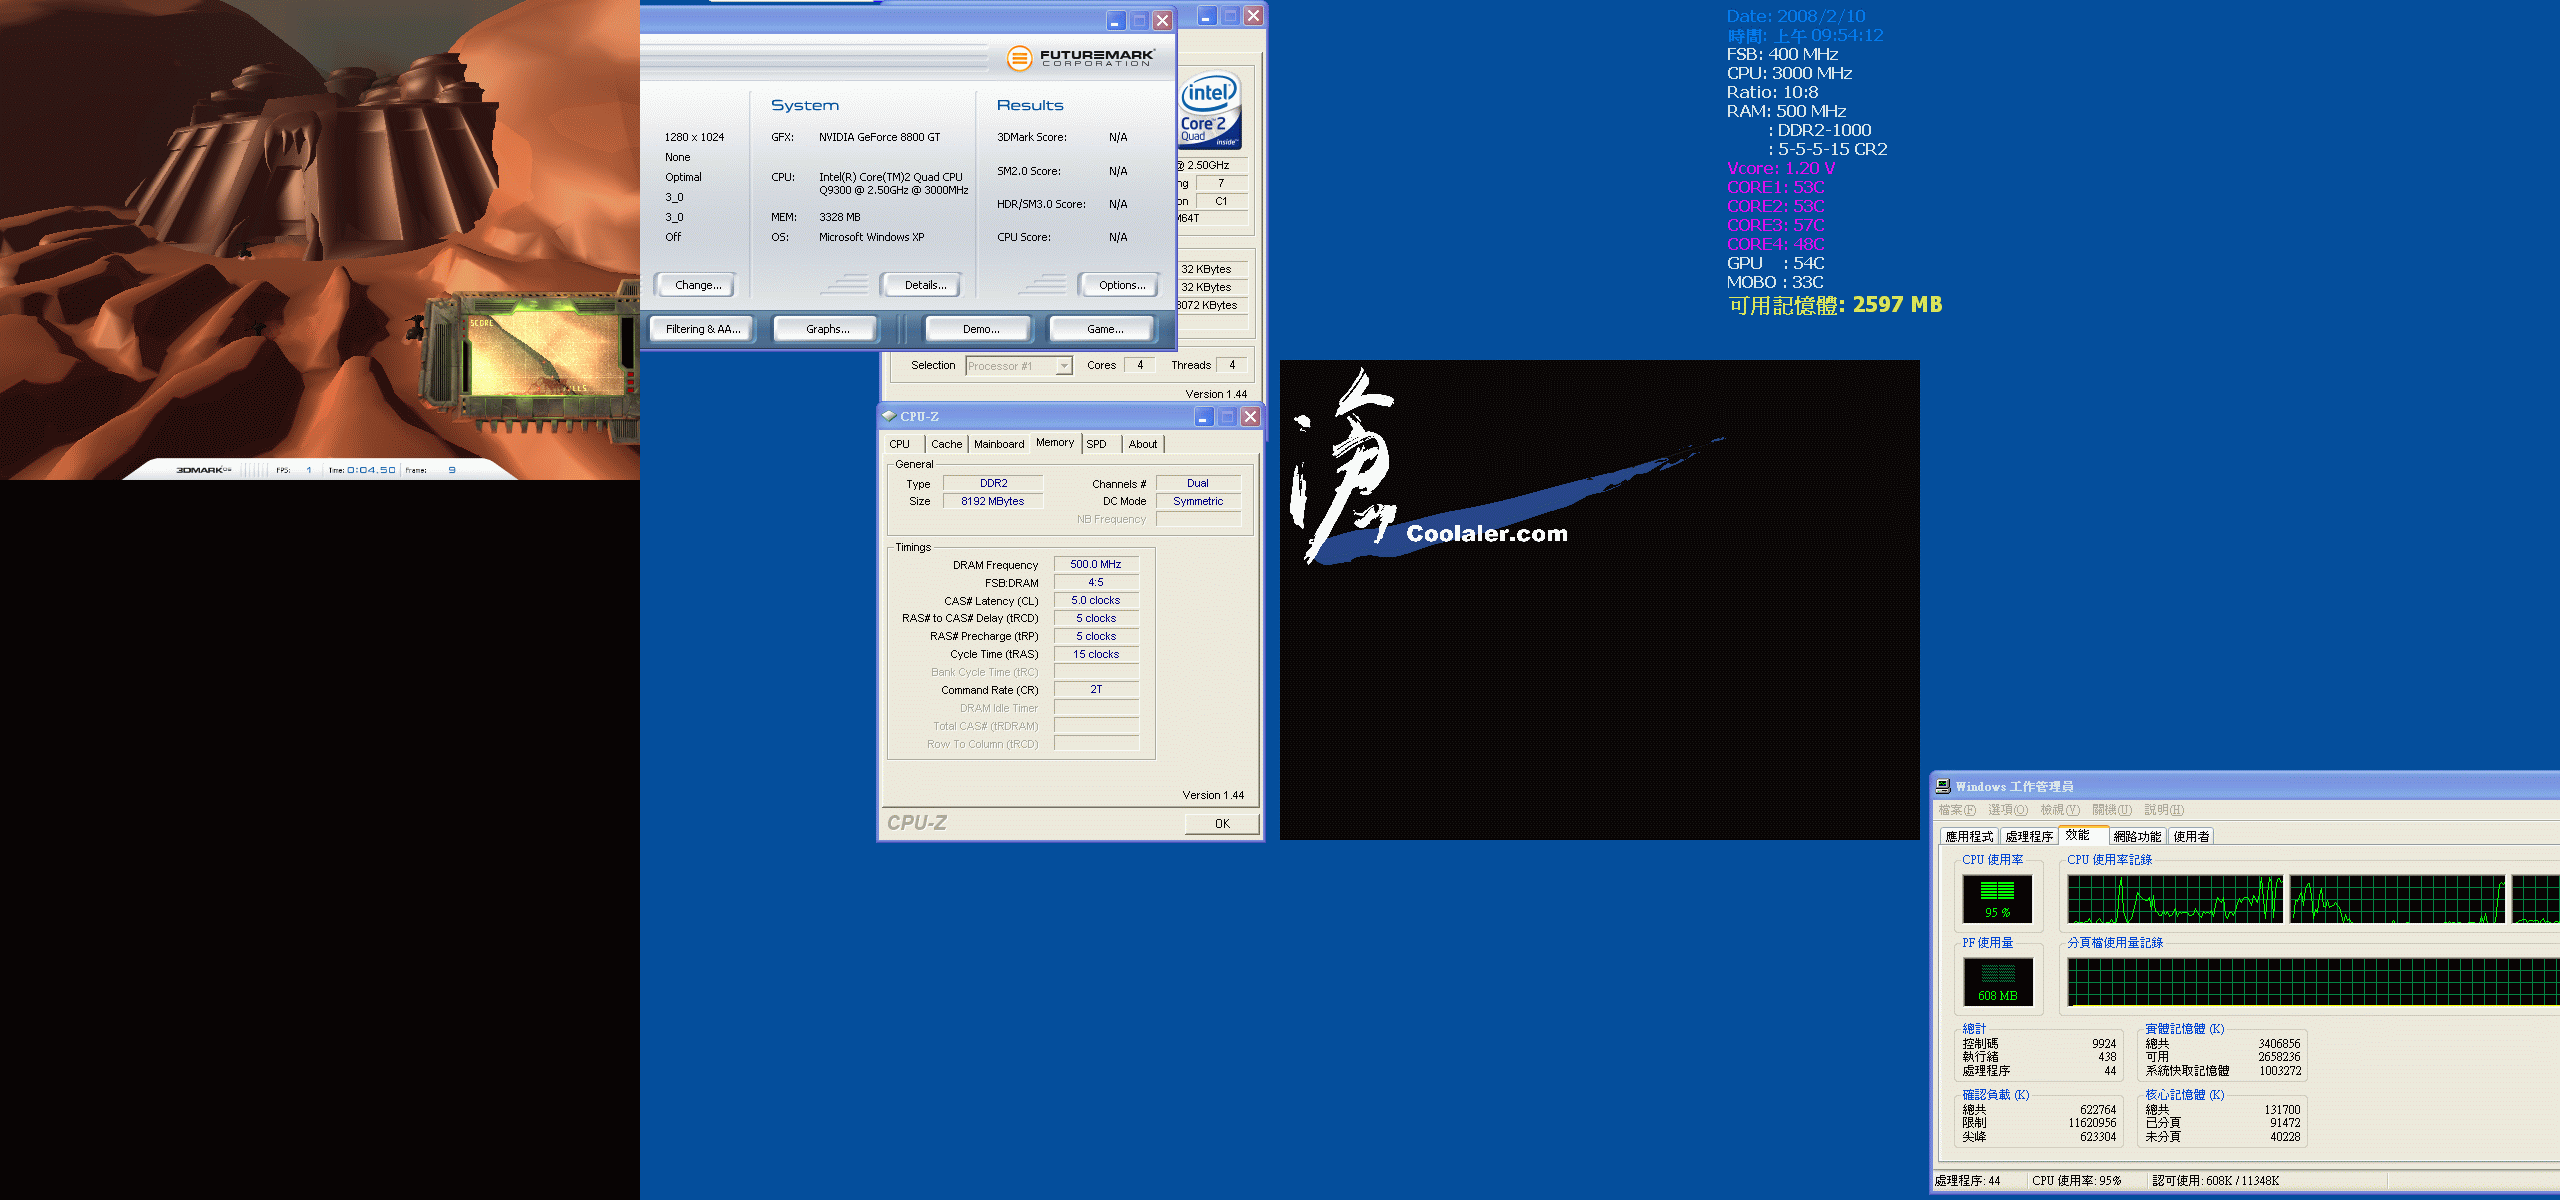The height and width of the screenshot is (1200, 2560).
Task: Open the 關機(U) menu in Task Manager
Action: (x=2112, y=810)
